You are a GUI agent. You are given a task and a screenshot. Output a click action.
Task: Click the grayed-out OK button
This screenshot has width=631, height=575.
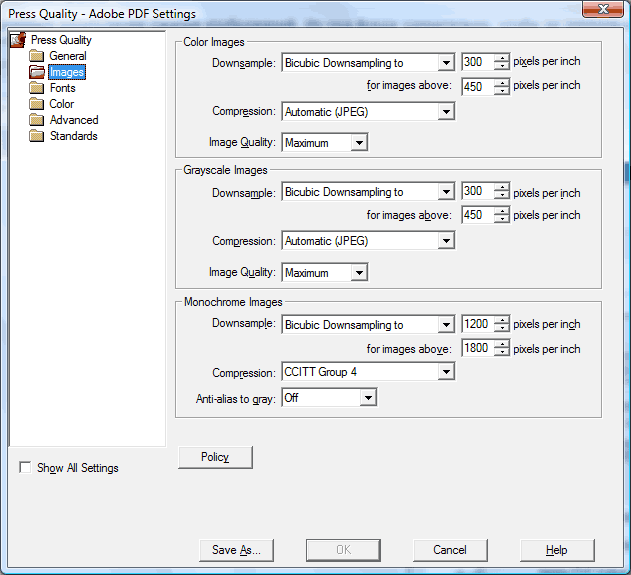[x=343, y=550]
